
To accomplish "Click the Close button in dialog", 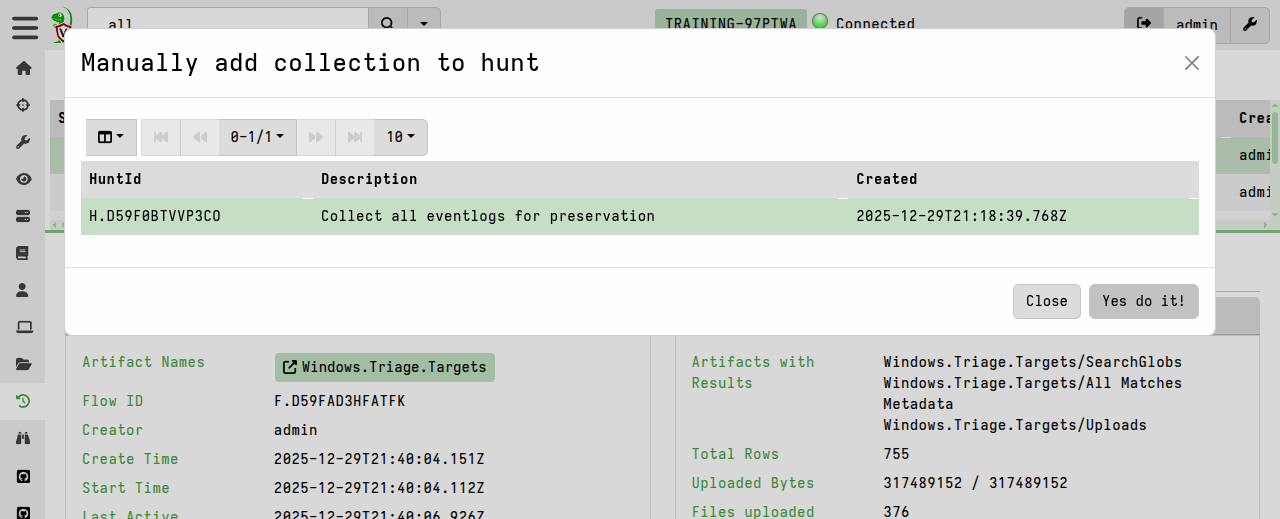I will pos(1046,301).
